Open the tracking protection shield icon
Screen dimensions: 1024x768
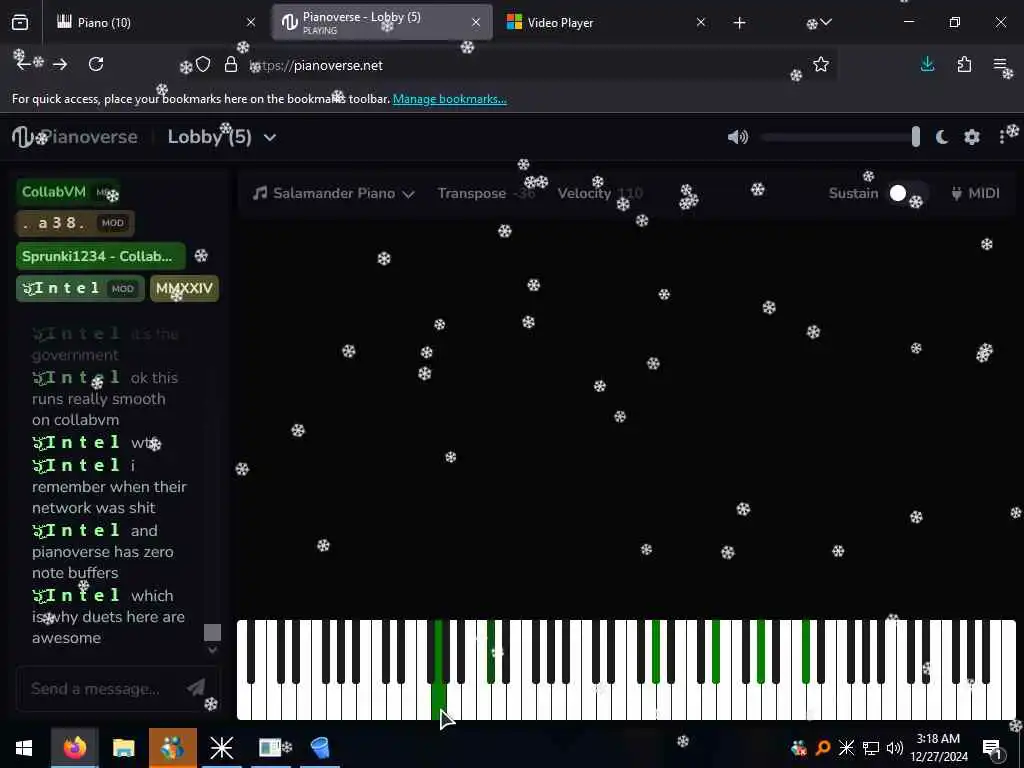tap(203, 64)
